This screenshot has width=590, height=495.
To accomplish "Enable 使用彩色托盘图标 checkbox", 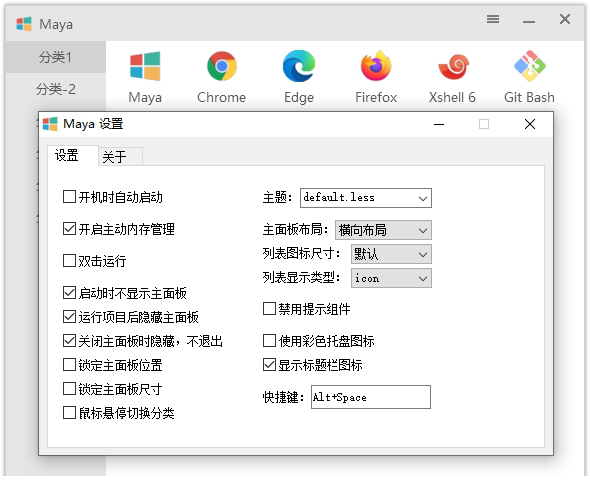I will 269,340.
